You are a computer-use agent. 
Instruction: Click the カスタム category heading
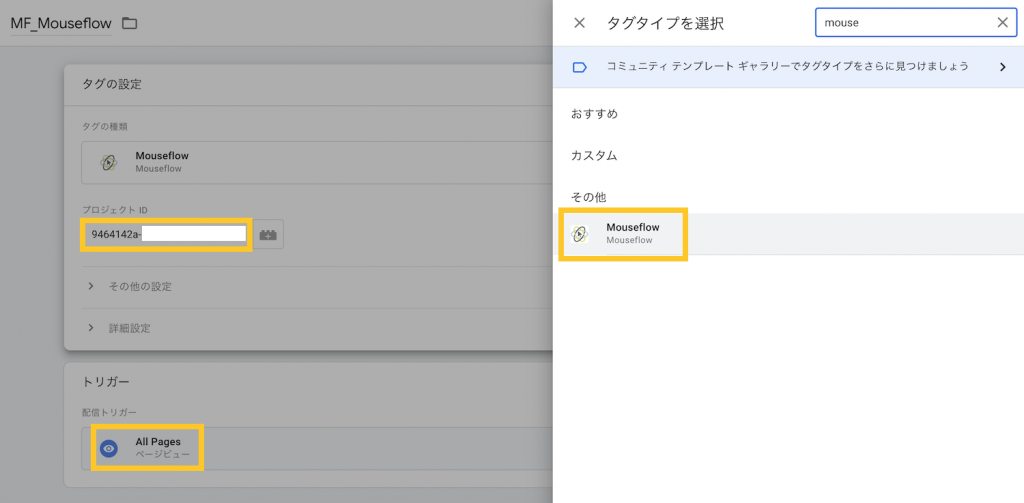pos(594,155)
